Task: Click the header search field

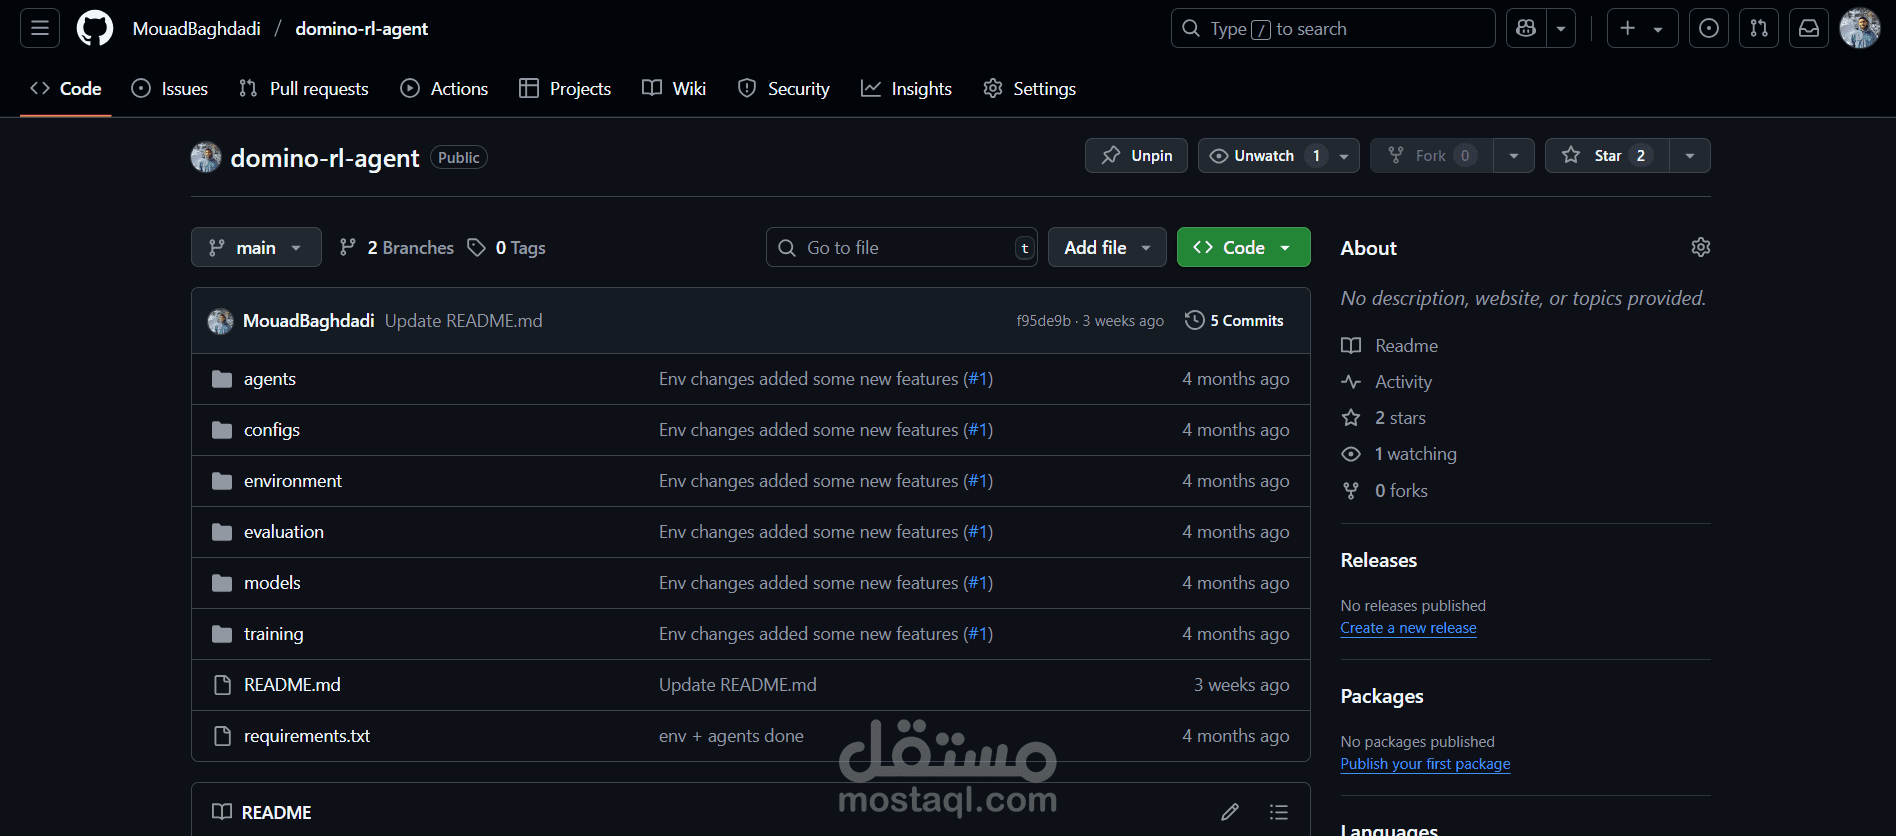Action: (1333, 28)
